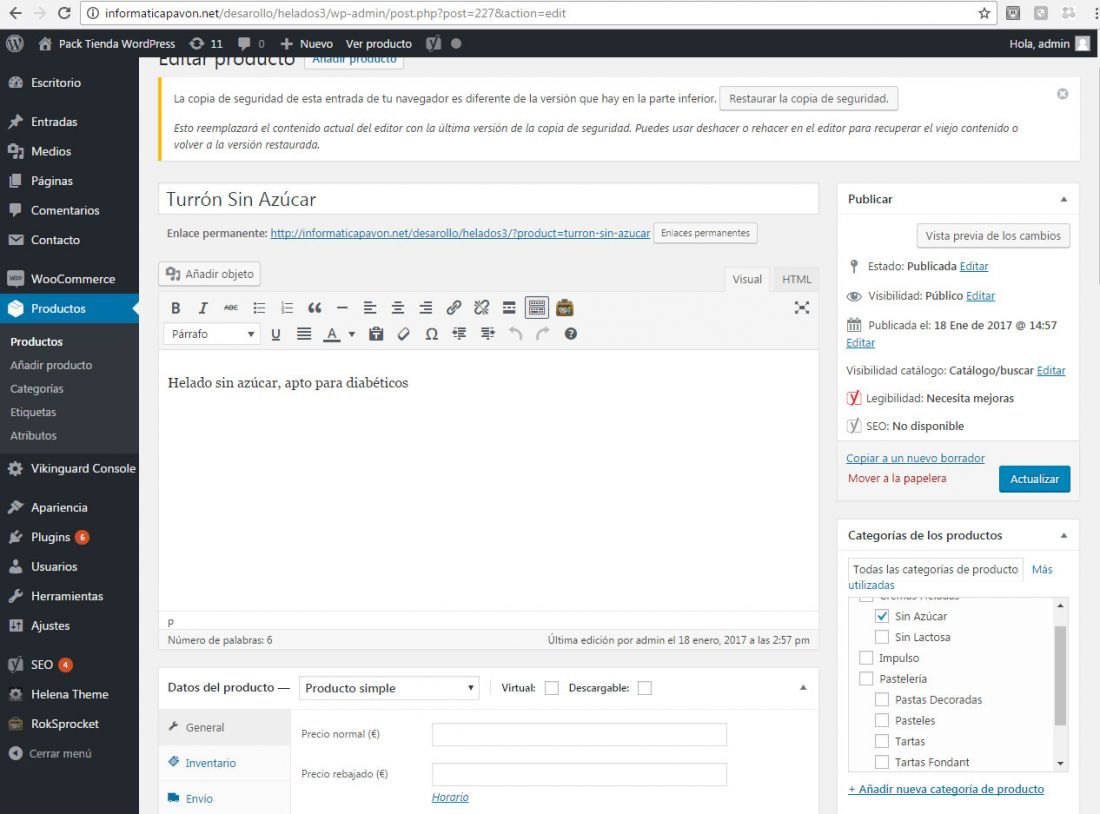Click Restaurar la copia de seguridad
This screenshot has height=814, width=1100.
point(808,99)
